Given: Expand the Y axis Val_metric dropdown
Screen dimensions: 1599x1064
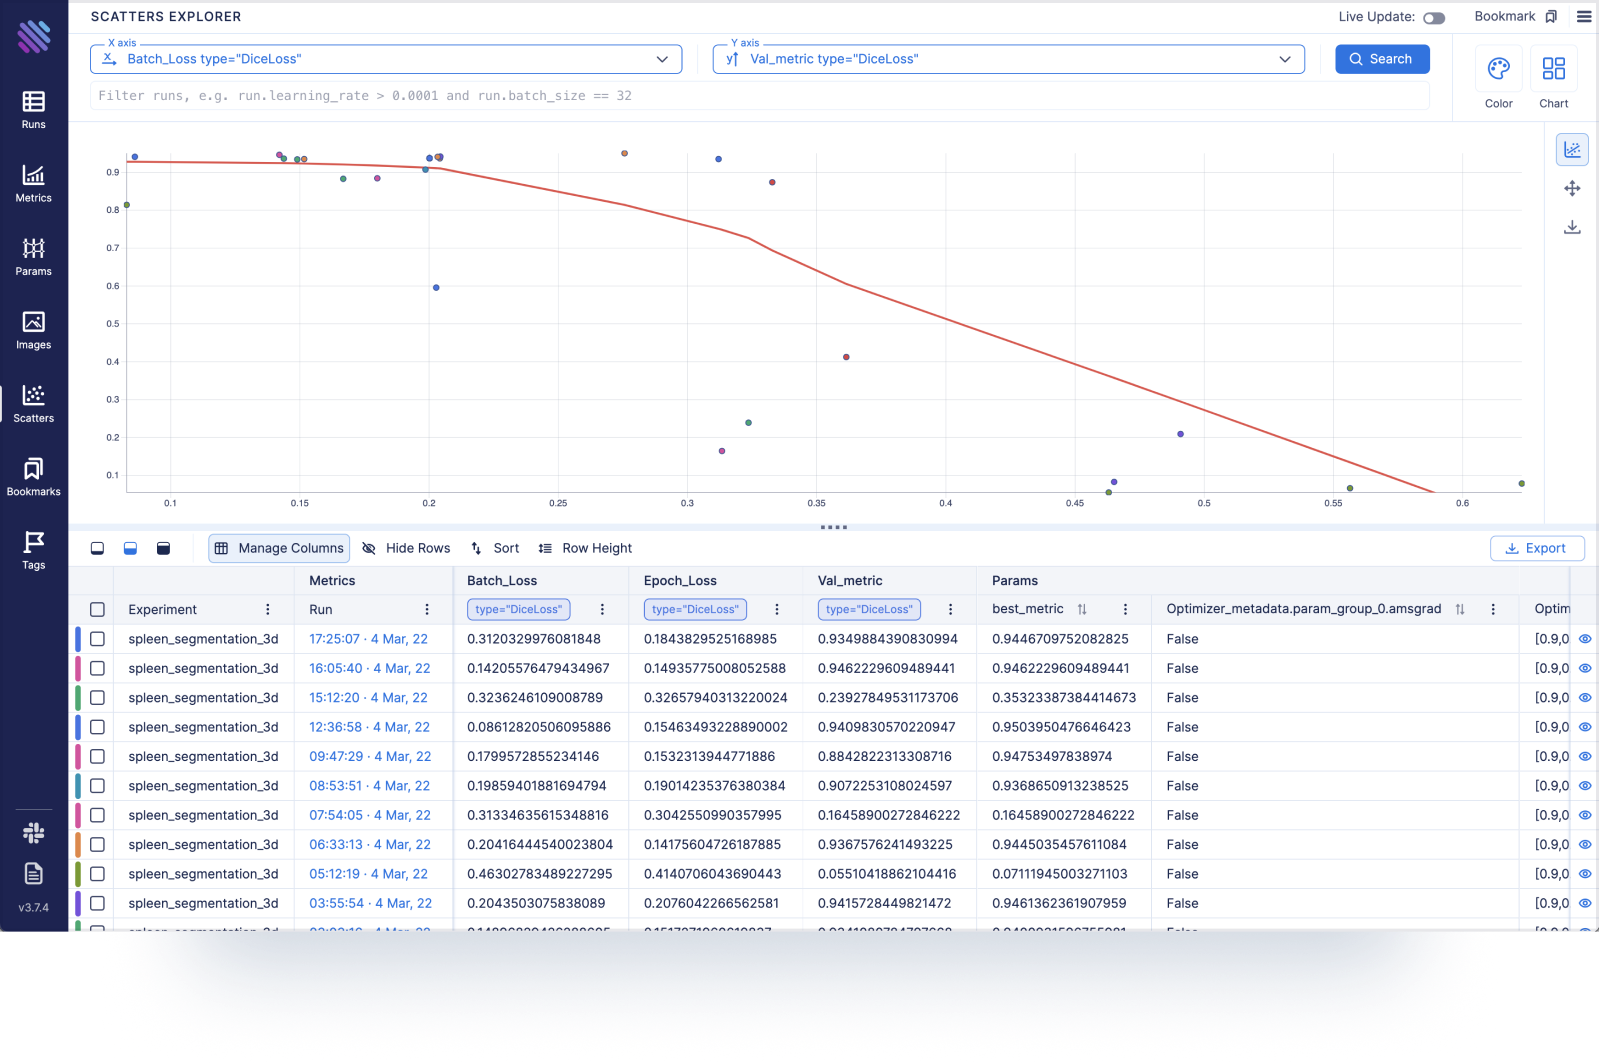Looking at the screenshot, I should pyautogui.click(x=1284, y=59).
